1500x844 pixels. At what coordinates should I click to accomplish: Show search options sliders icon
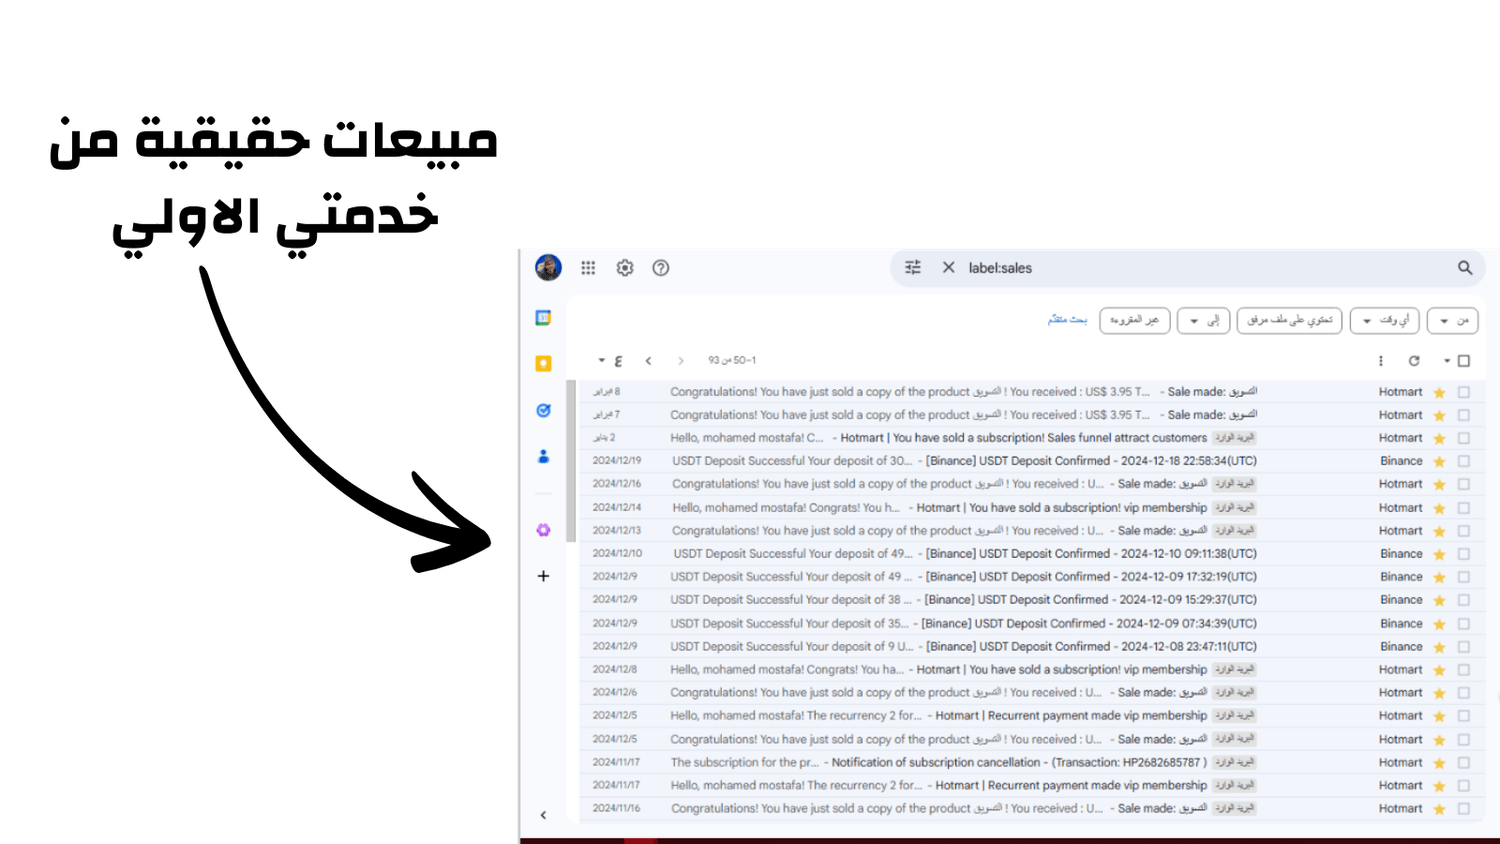[x=913, y=268]
